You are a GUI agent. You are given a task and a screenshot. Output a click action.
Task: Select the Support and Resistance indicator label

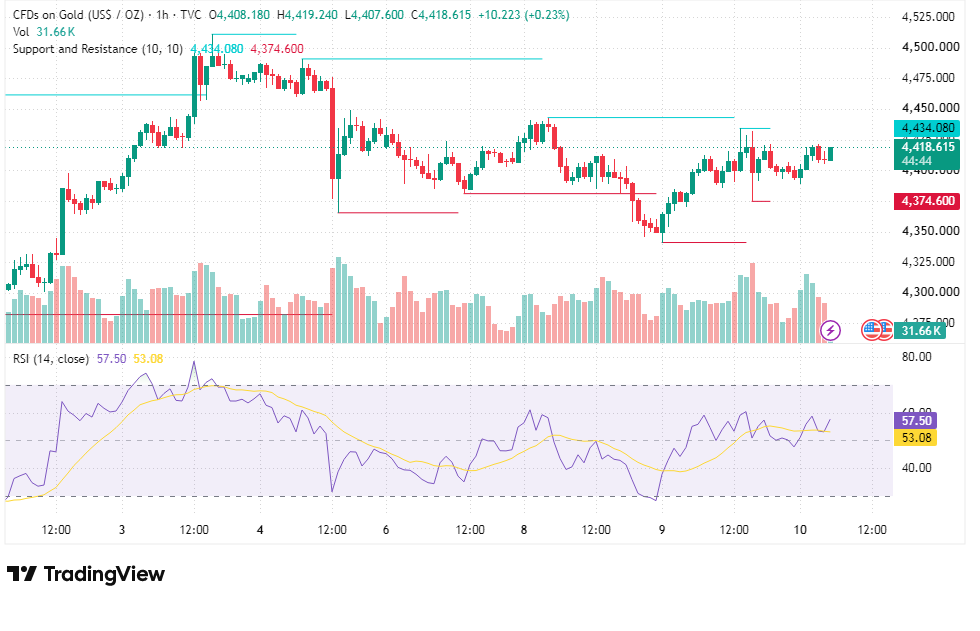tap(98, 49)
